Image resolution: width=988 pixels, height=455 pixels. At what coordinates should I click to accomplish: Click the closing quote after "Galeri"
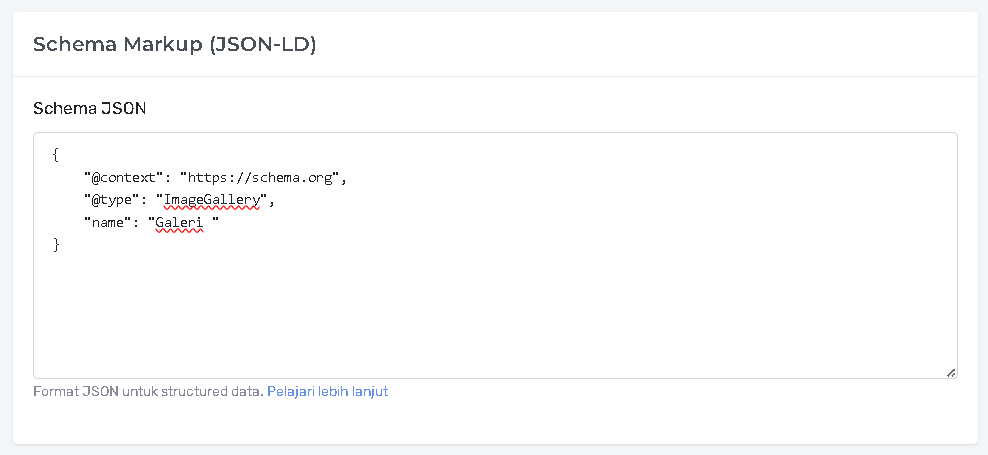(x=214, y=222)
